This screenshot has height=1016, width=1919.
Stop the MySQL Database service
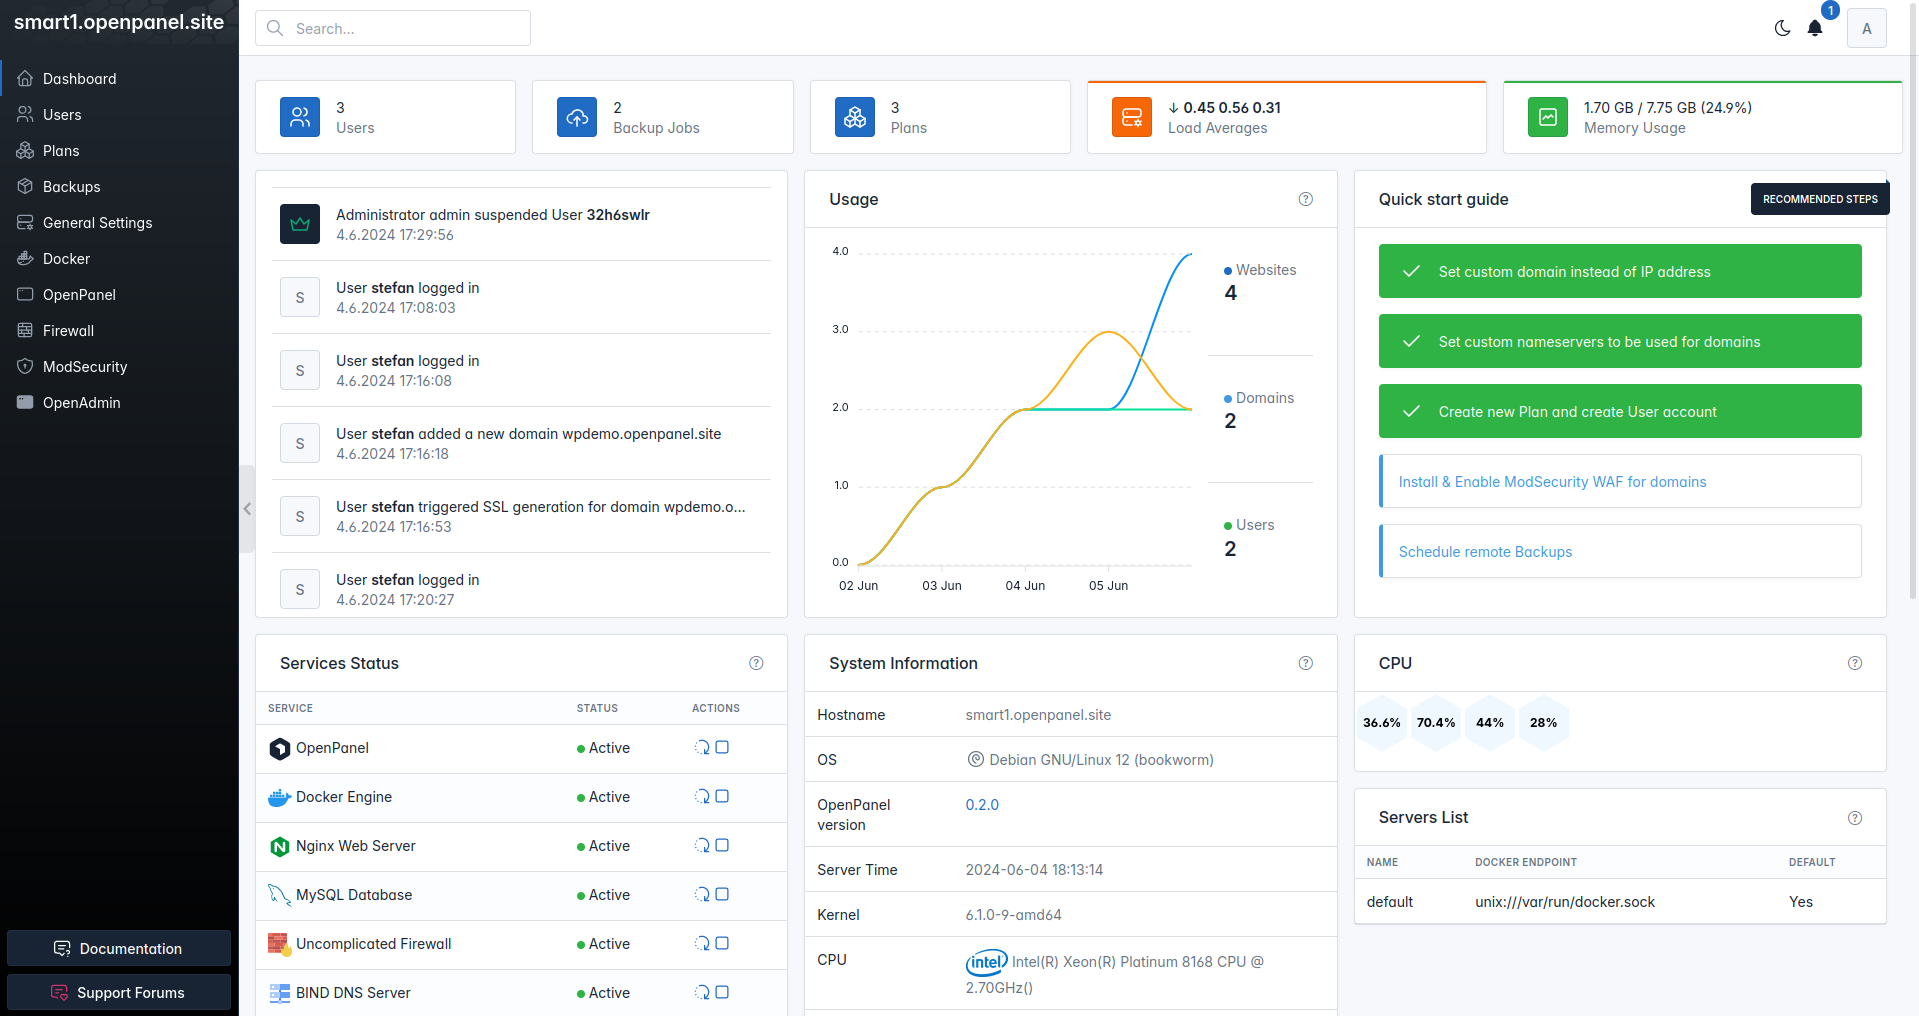(722, 894)
